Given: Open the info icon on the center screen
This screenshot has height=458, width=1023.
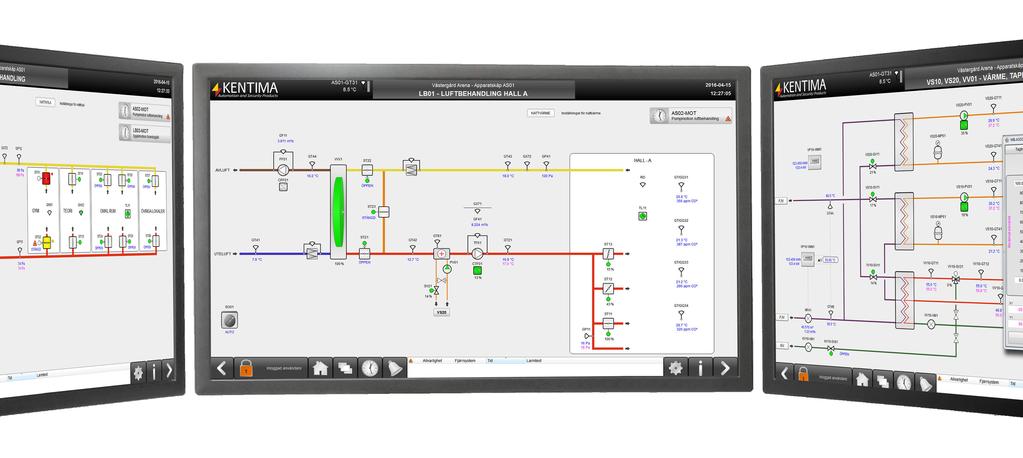Looking at the screenshot, I should (701, 368).
